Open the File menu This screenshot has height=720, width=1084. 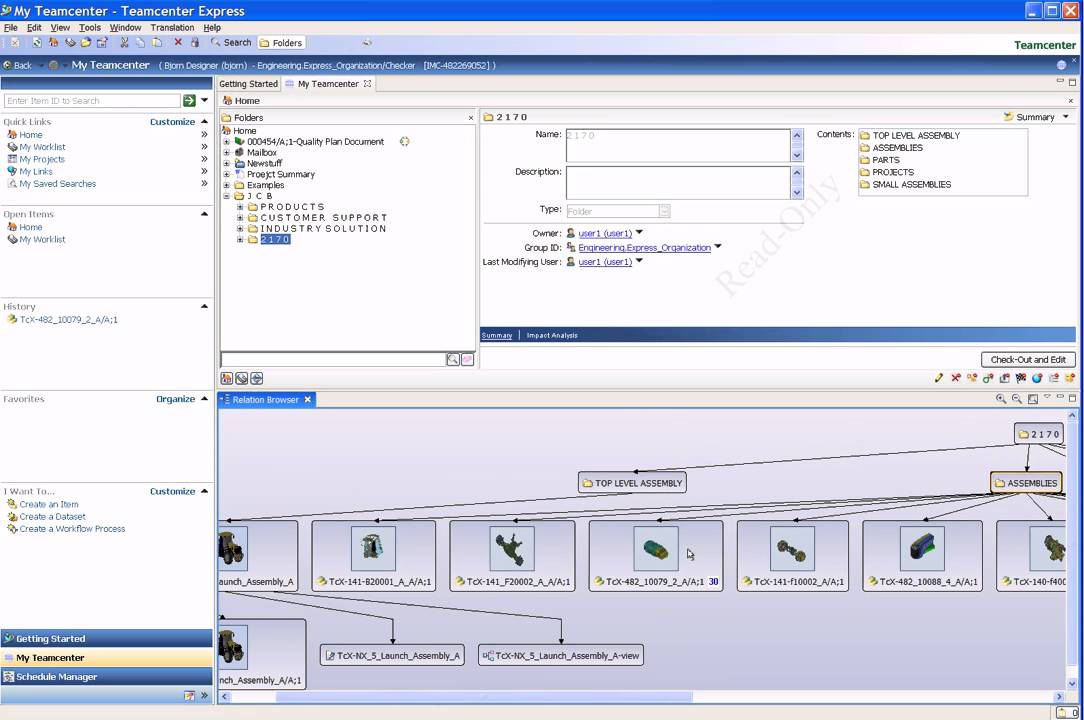[11, 28]
